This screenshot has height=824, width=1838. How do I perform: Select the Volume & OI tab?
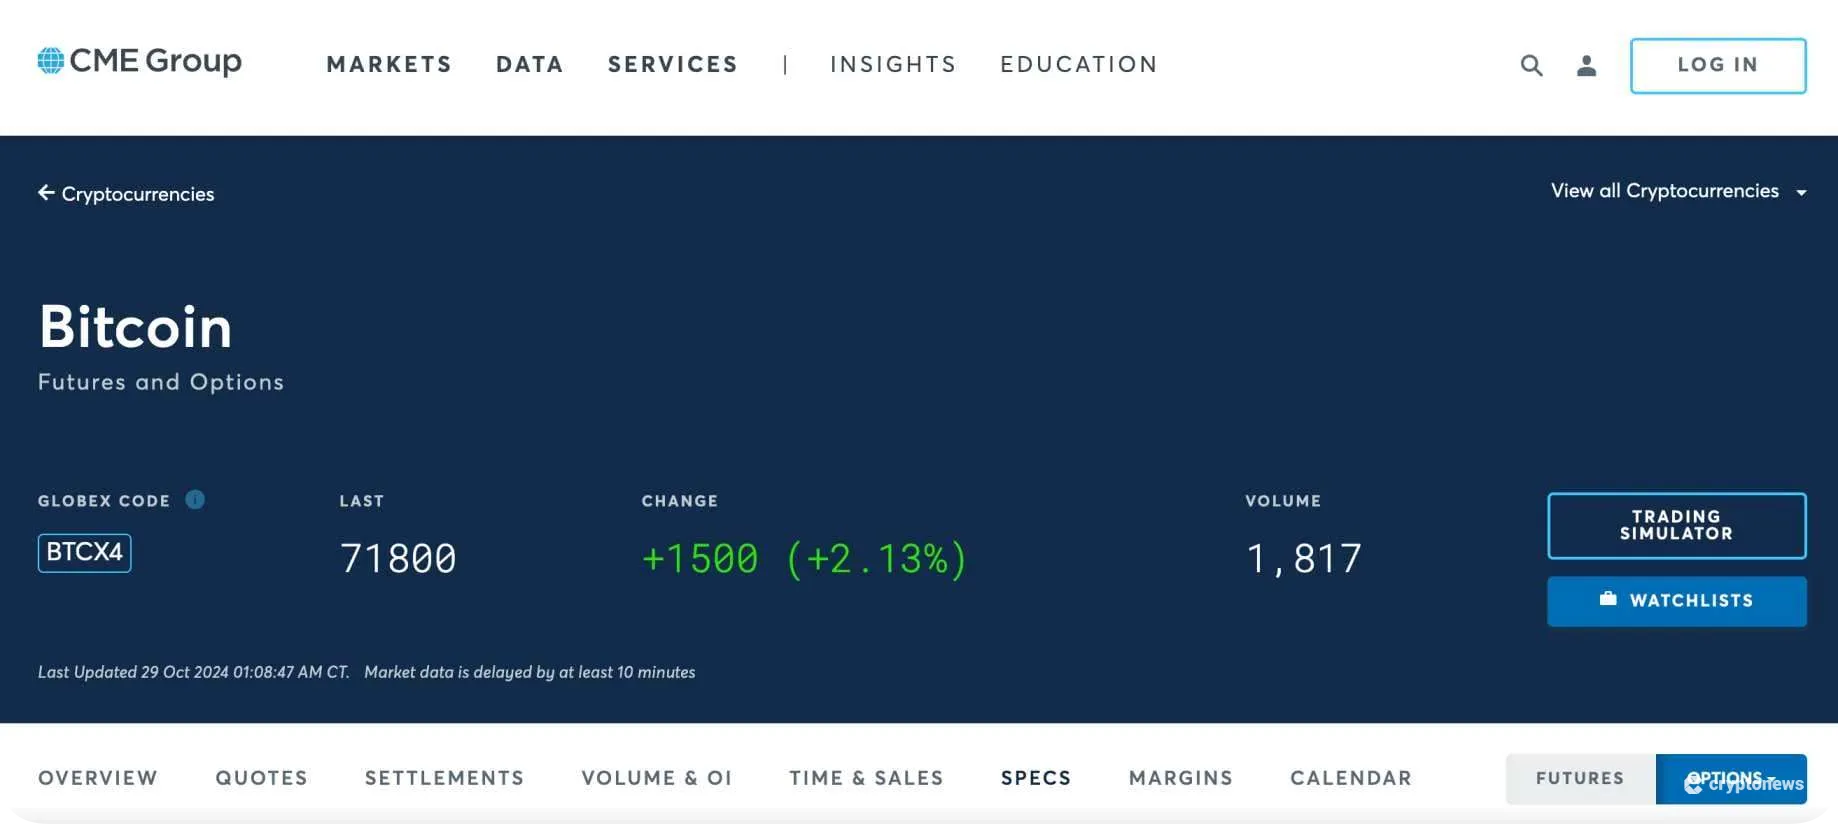pyautogui.click(x=657, y=778)
